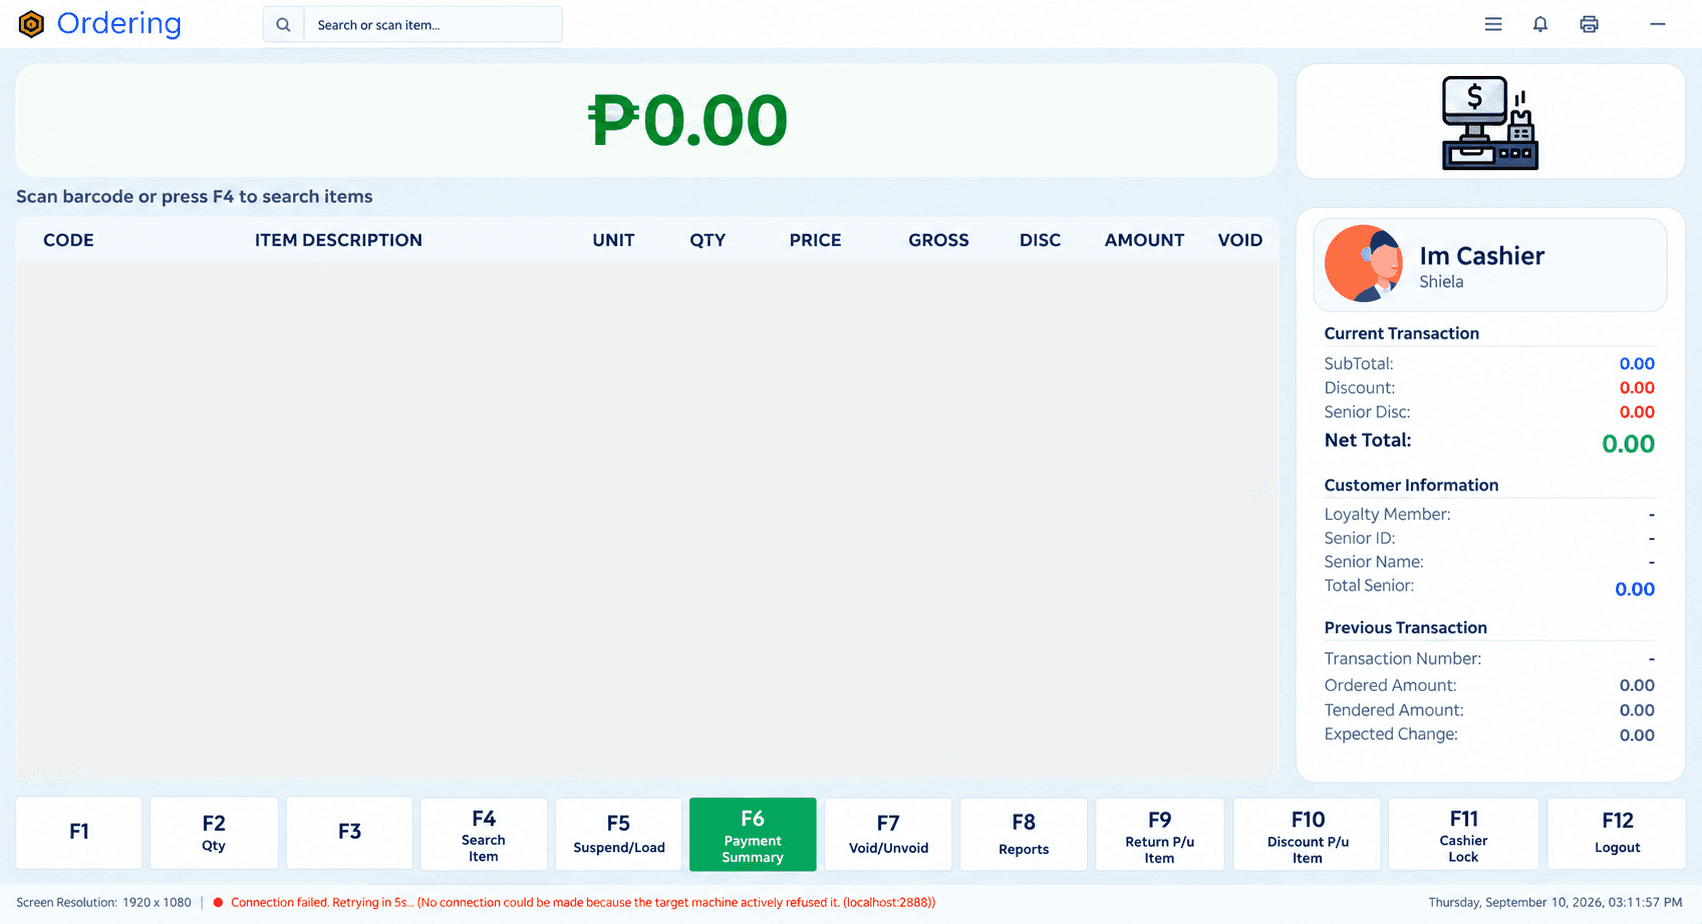Click F5 Suspend/Load button
Viewport: 1702px width, 924px height.
coord(619,834)
